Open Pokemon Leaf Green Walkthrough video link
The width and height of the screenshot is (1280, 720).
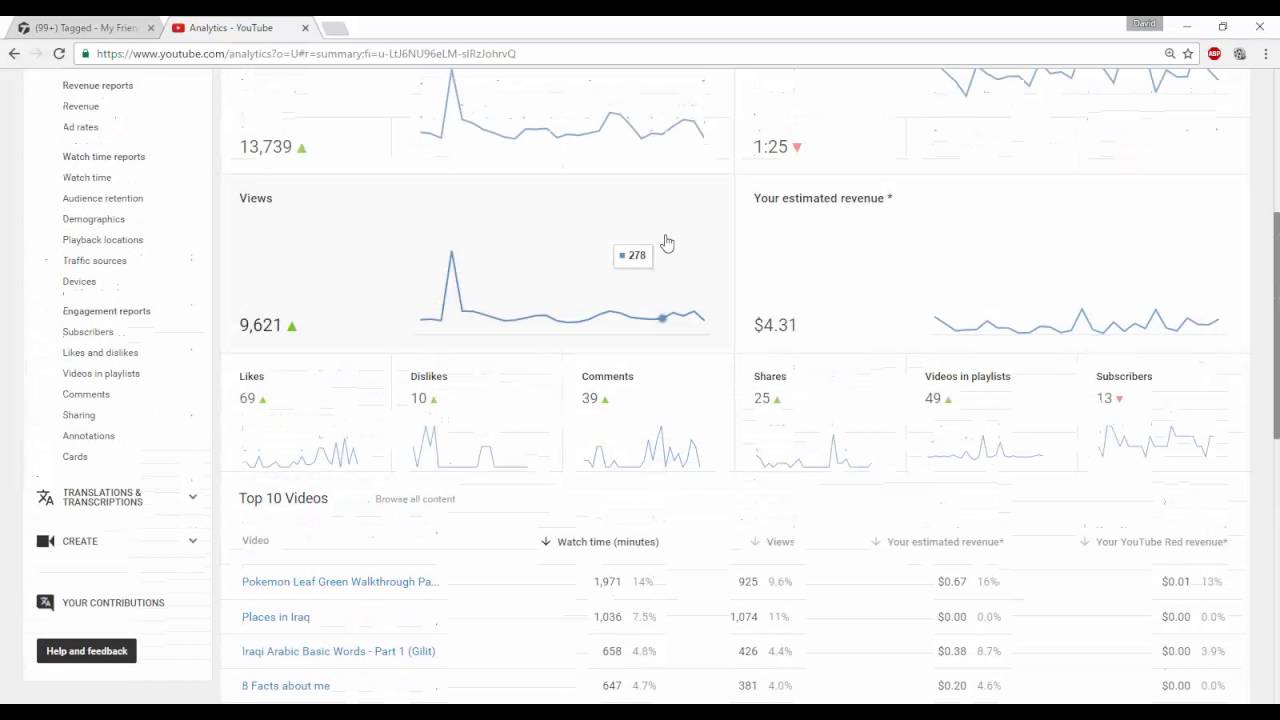tap(340, 582)
